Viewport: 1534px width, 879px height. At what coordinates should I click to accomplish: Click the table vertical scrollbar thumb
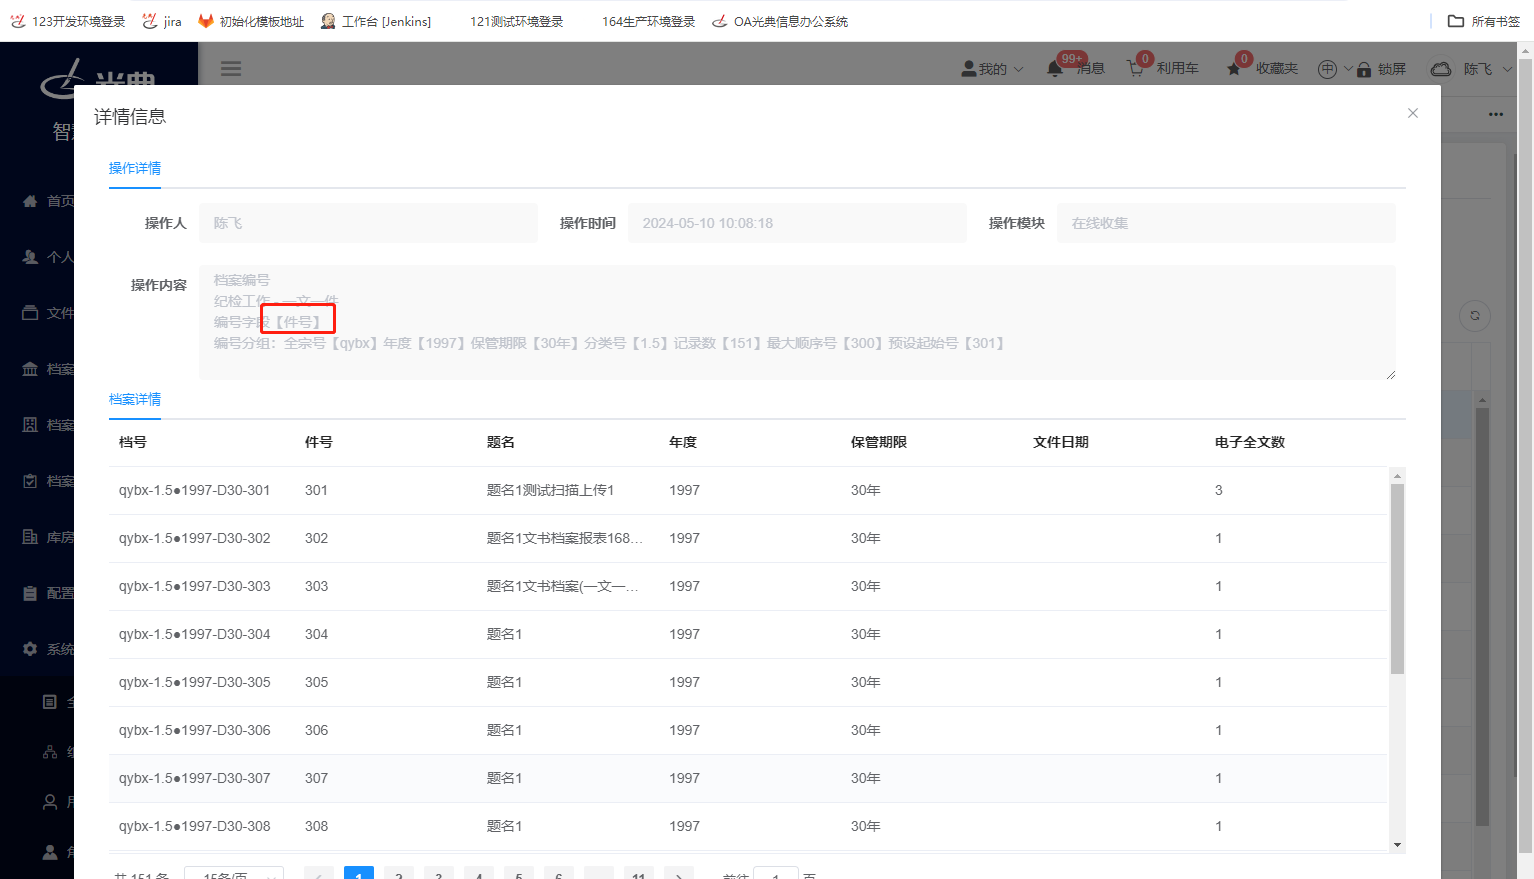click(1397, 579)
